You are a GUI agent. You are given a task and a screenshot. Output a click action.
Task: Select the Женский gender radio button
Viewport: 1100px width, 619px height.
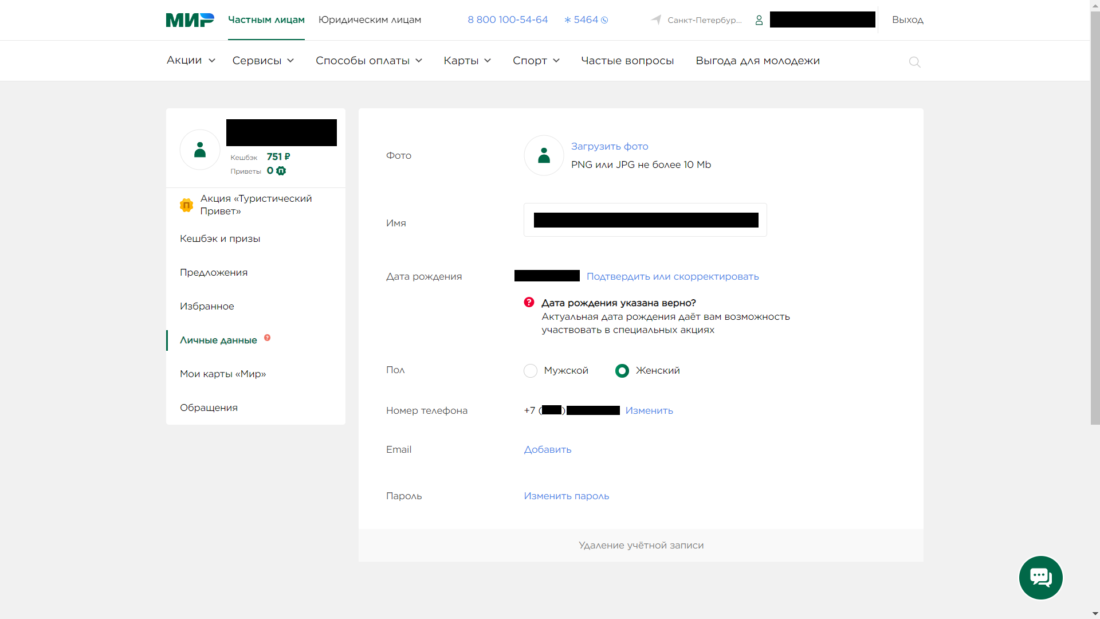[622, 371]
